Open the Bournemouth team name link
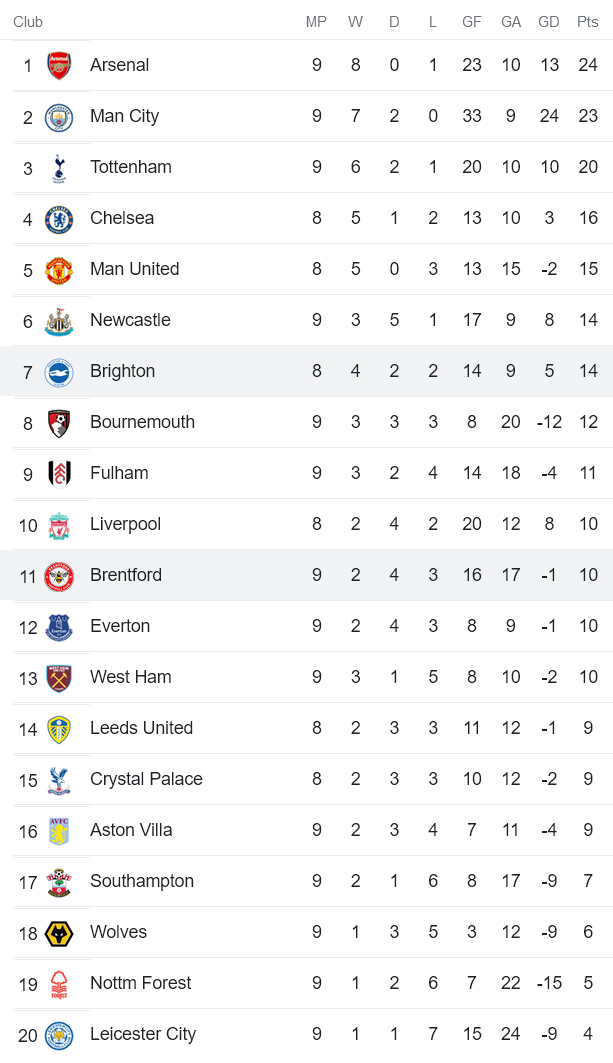 tap(142, 422)
